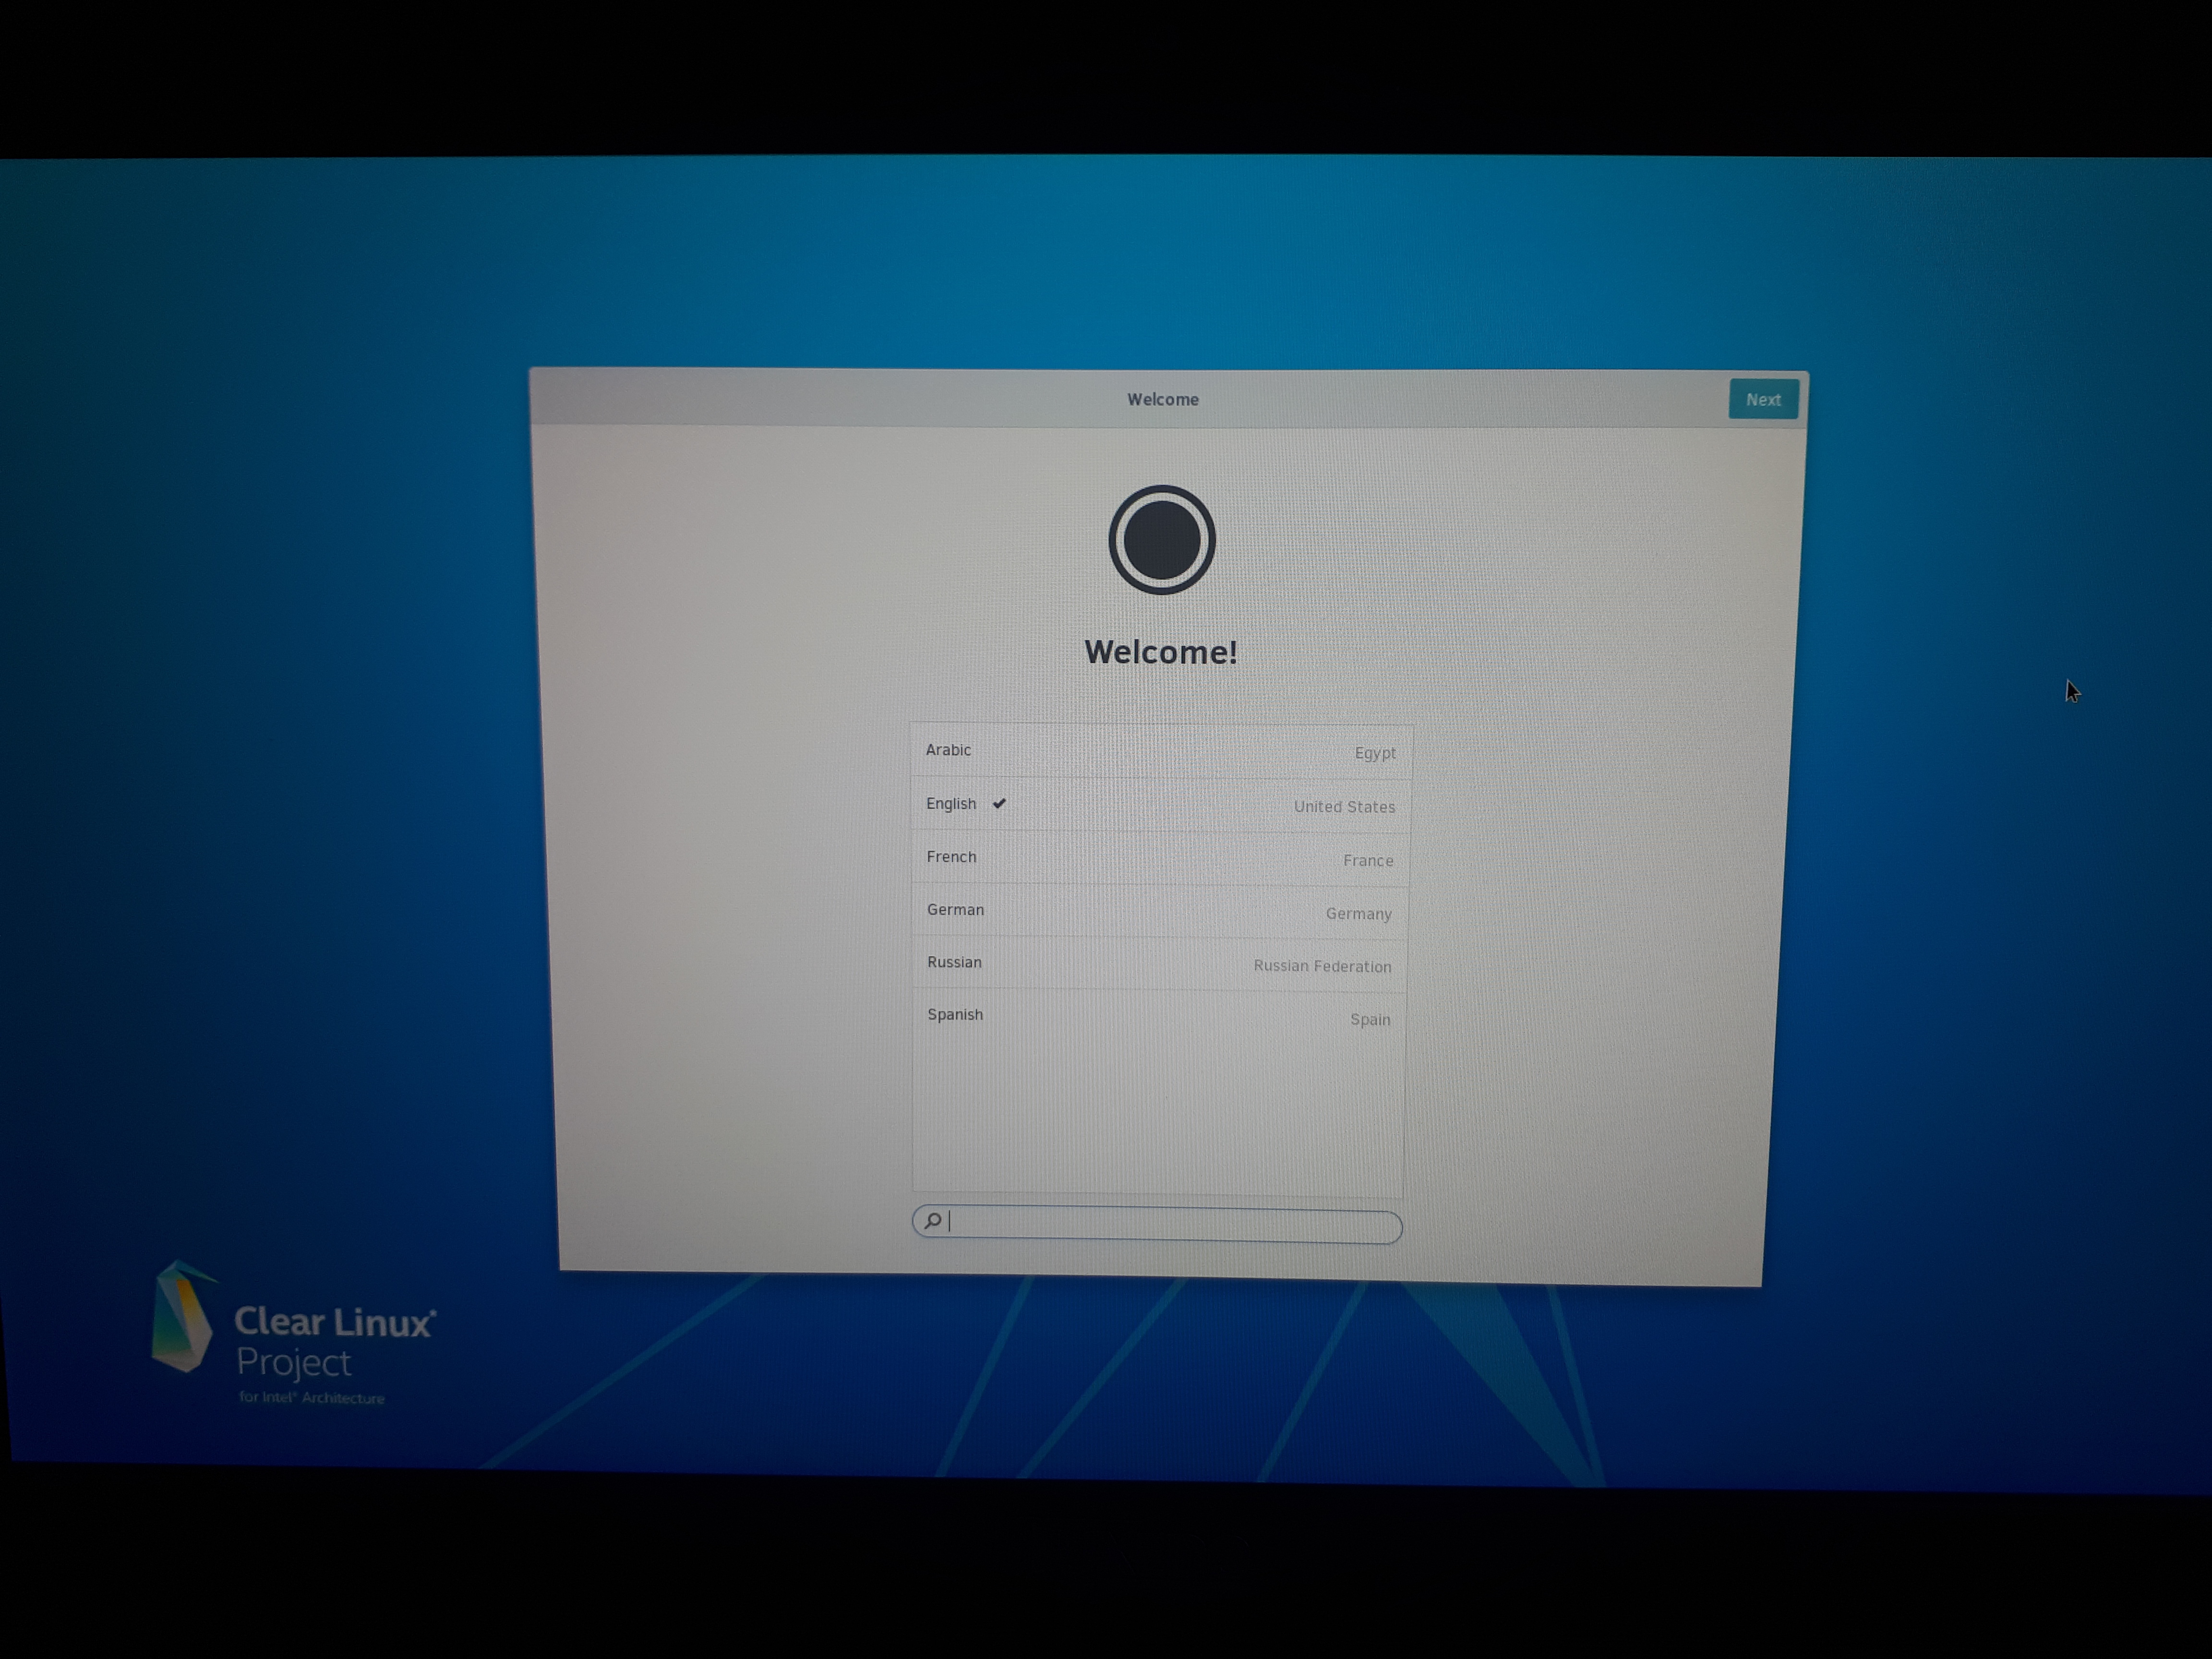Click the checkmark next to English

point(999,803)
